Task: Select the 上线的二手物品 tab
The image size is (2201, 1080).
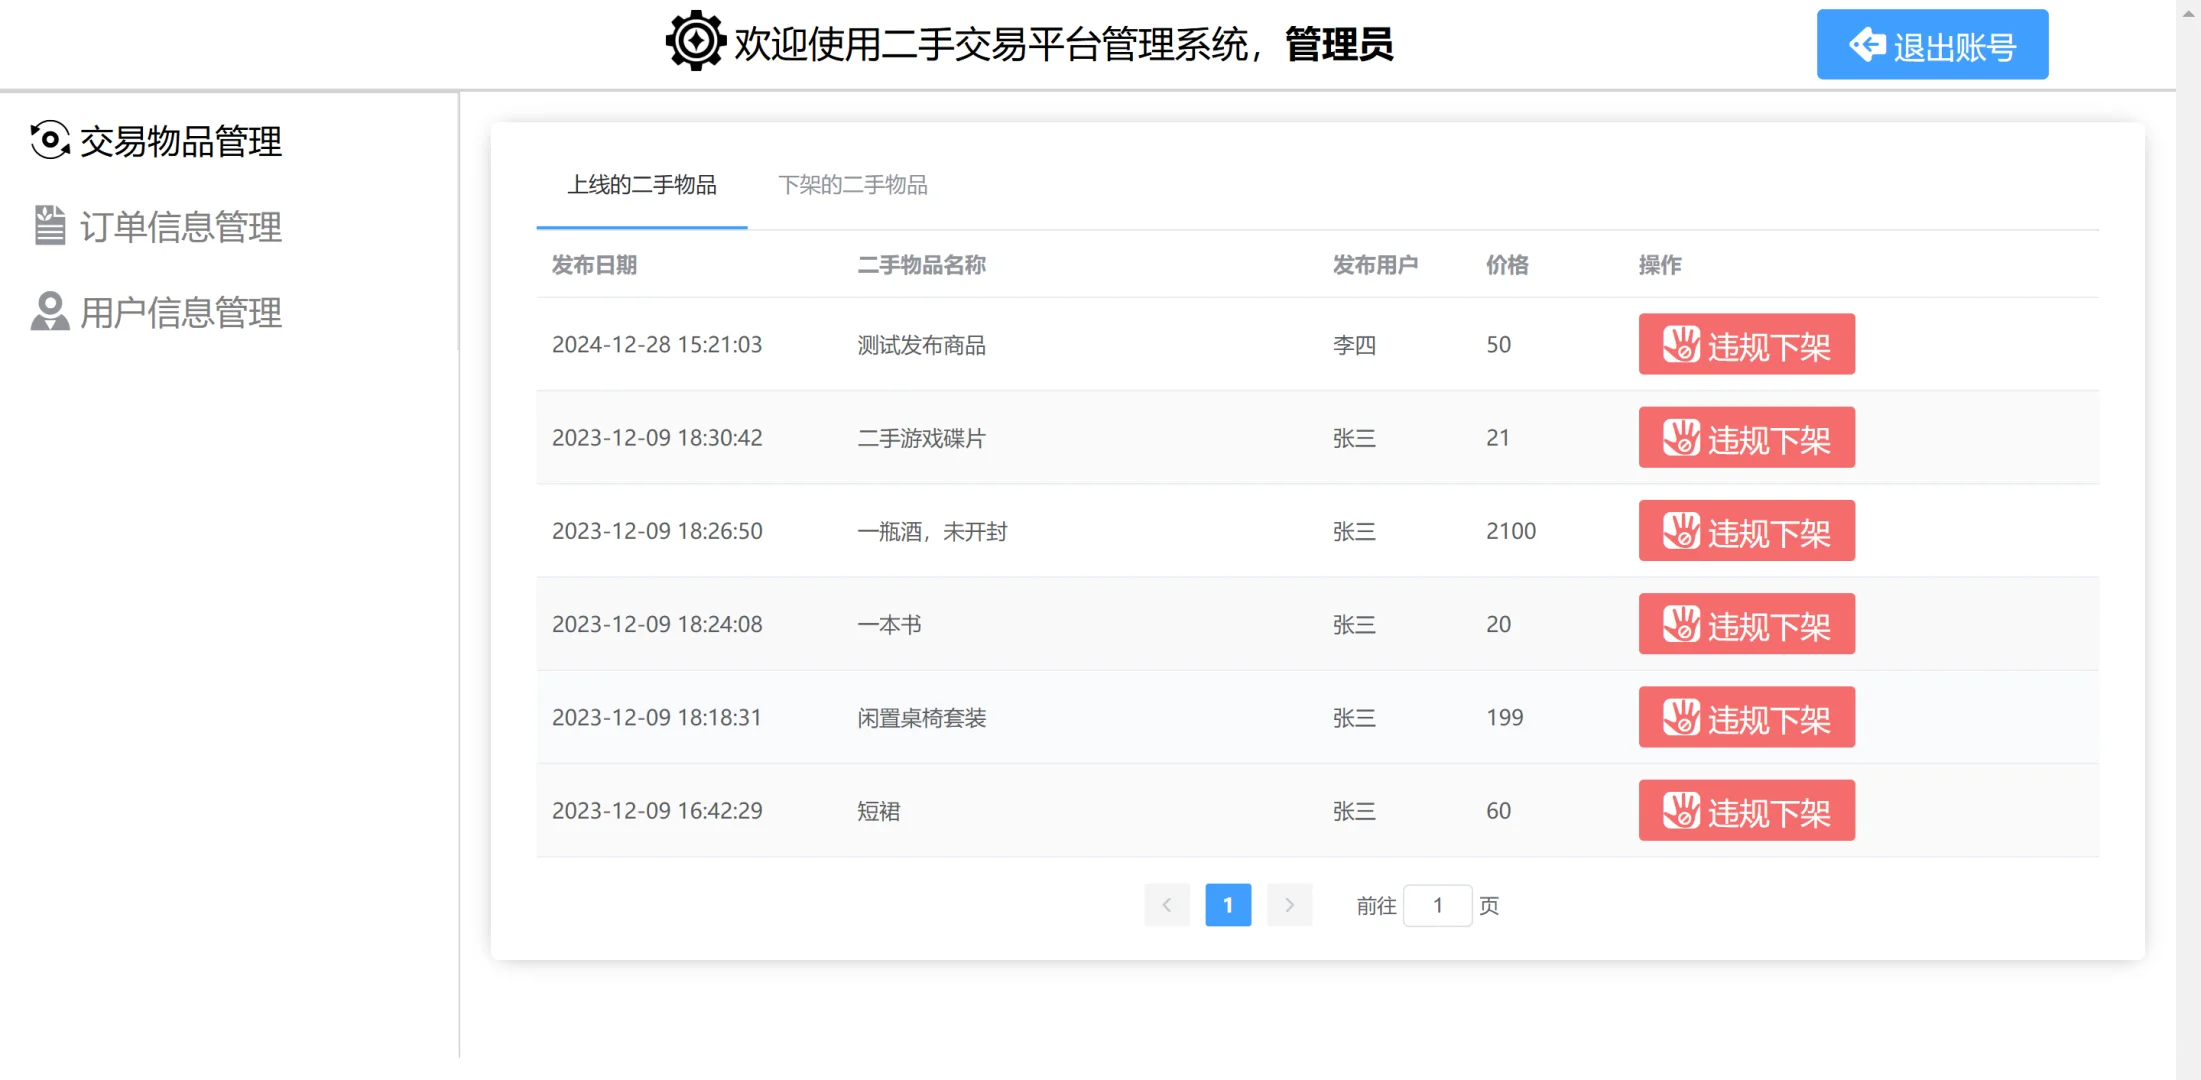Action: point(641,185)
